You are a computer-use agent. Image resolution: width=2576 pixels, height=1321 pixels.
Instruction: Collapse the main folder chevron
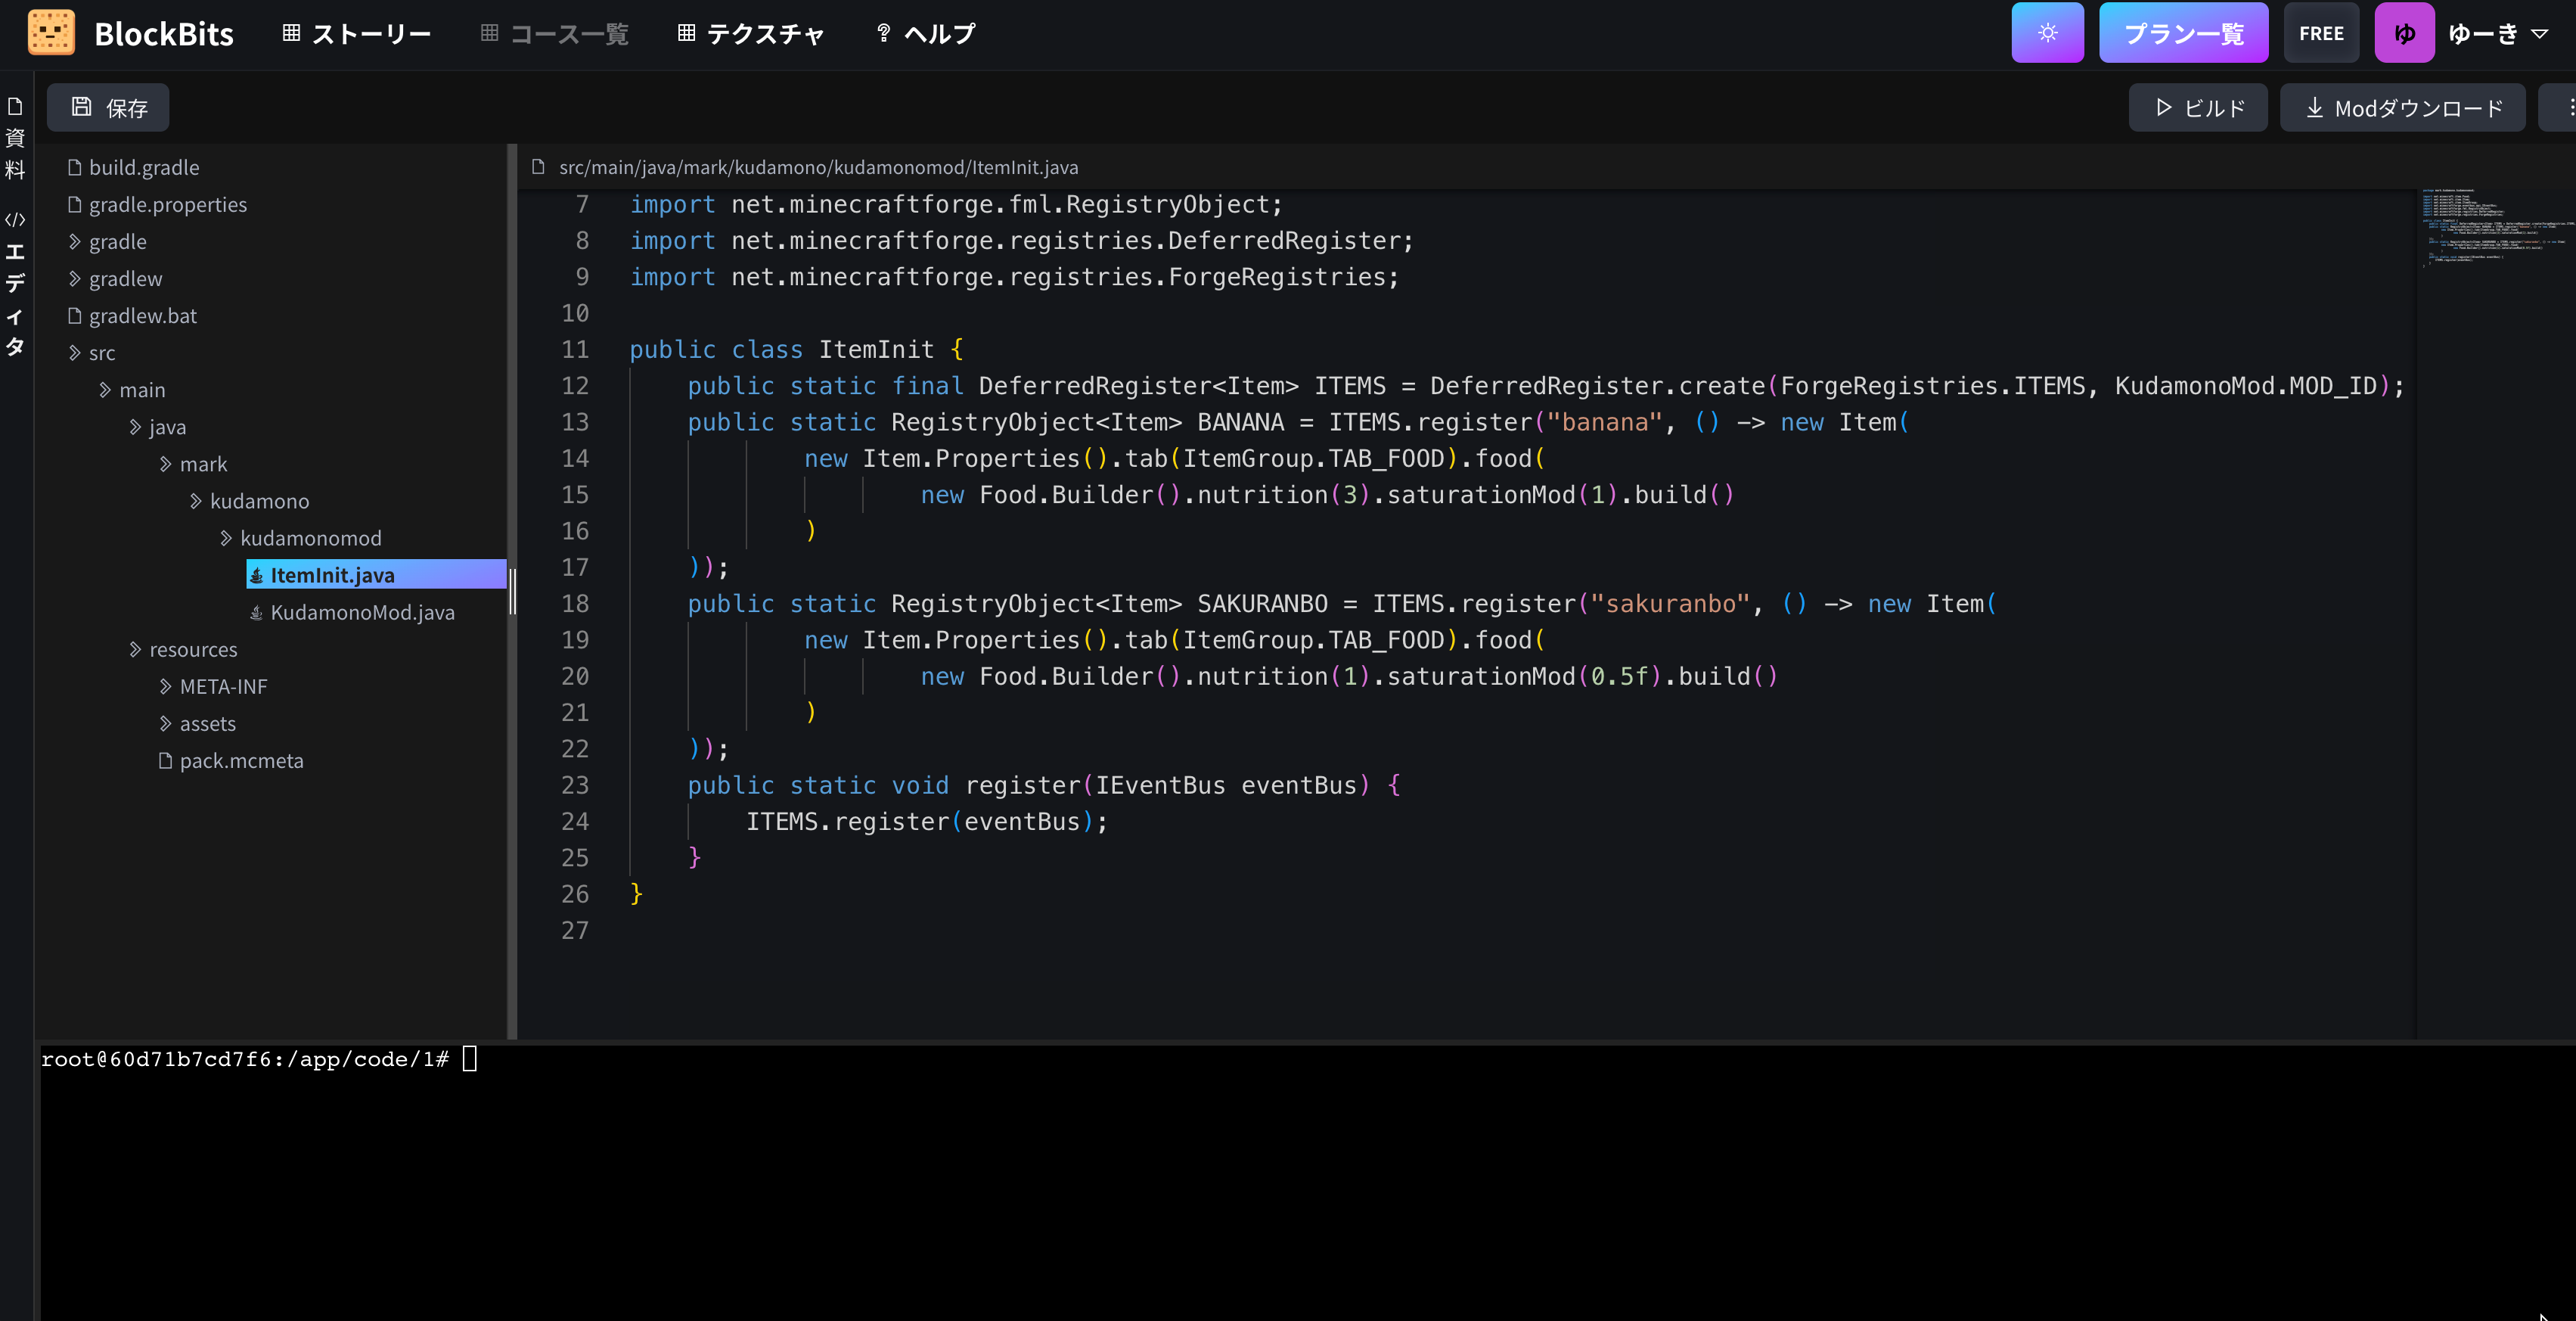[104, 389]
